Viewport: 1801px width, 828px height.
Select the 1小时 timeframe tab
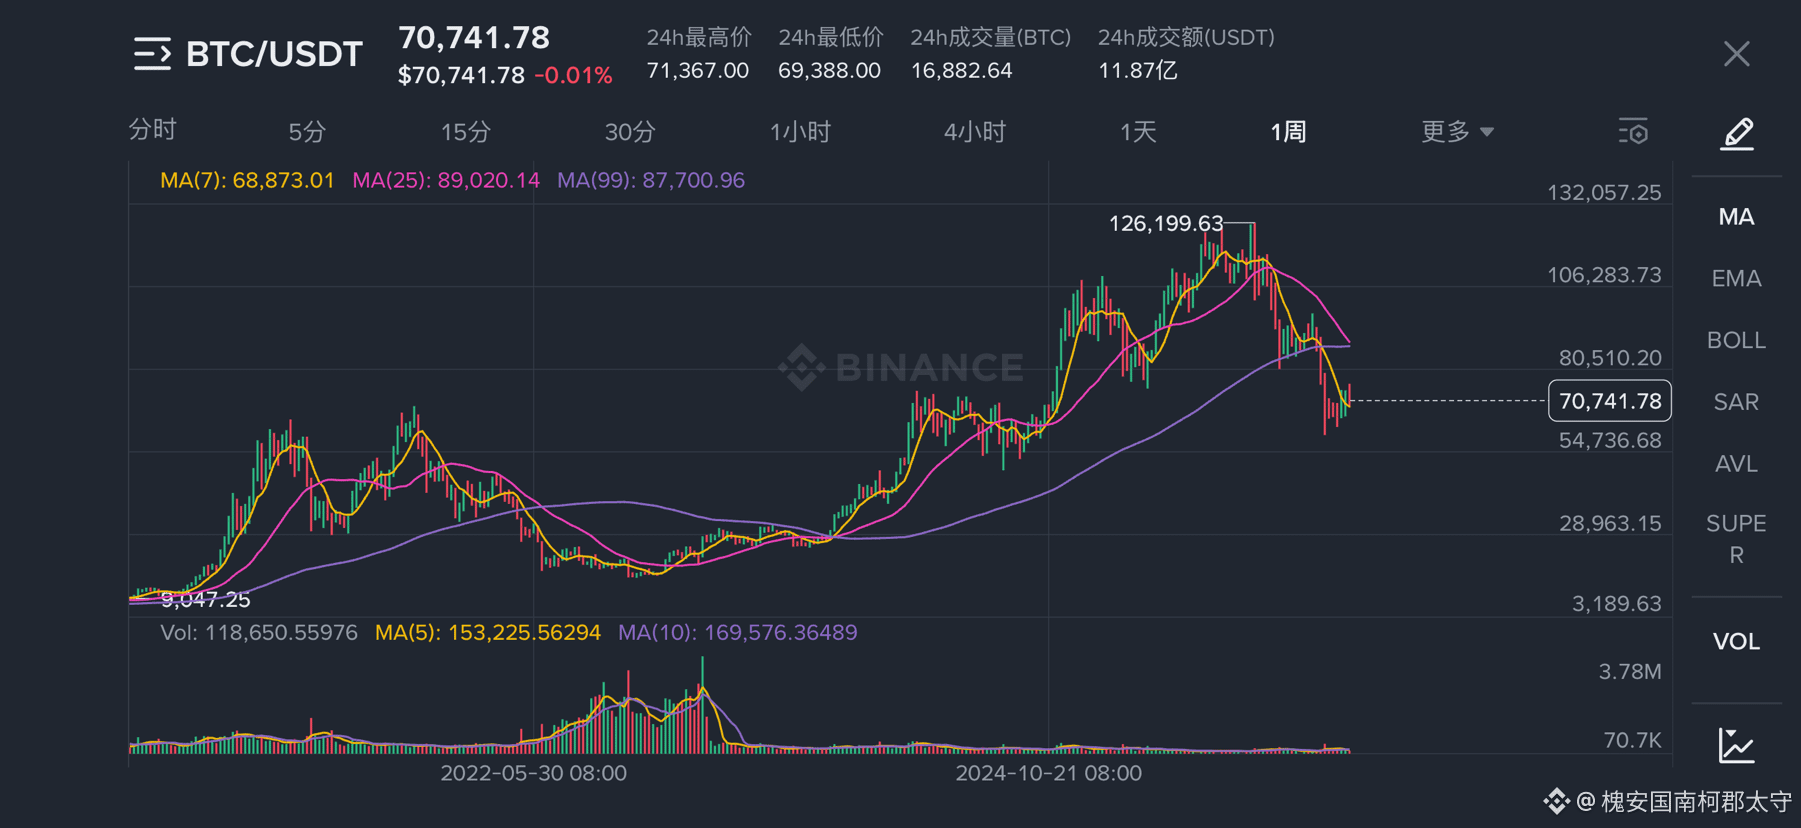pyautogui.click(x=800, y=132)
